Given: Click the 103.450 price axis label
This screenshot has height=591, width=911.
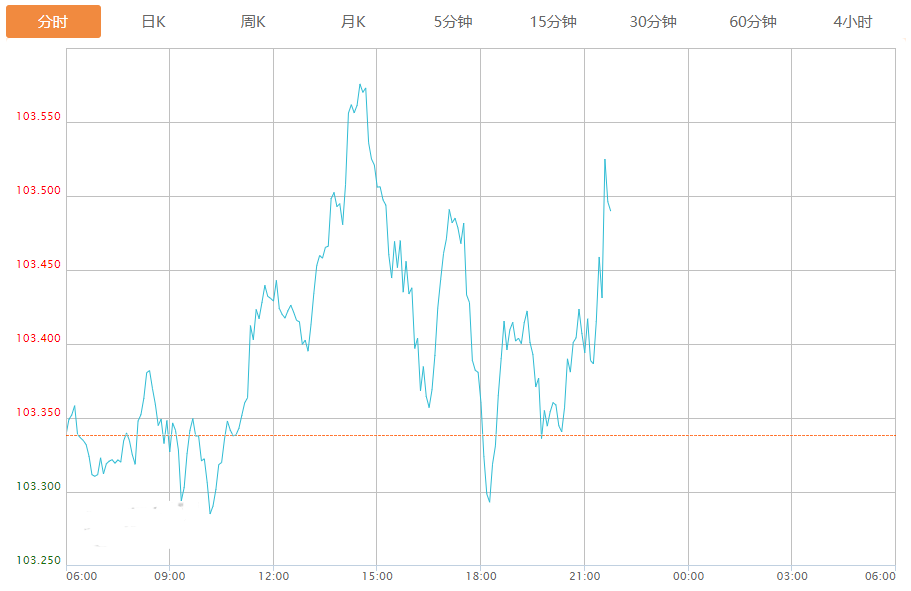Looking at the screenshot, I should [x=38, y=265].
